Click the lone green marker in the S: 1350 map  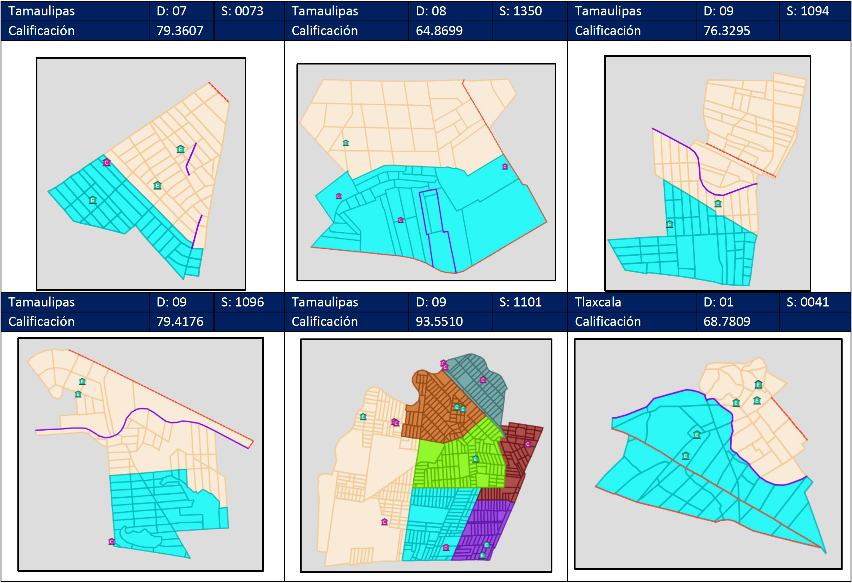[346, 144]
